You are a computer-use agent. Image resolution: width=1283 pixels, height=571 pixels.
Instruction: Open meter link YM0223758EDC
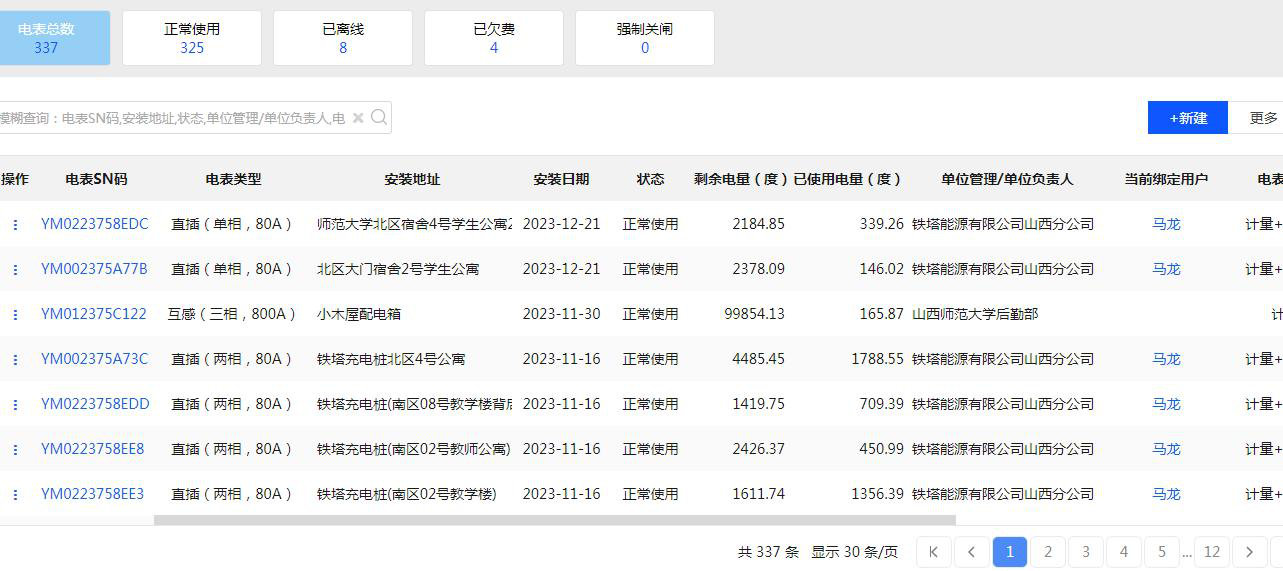click(x=95, y=224)
